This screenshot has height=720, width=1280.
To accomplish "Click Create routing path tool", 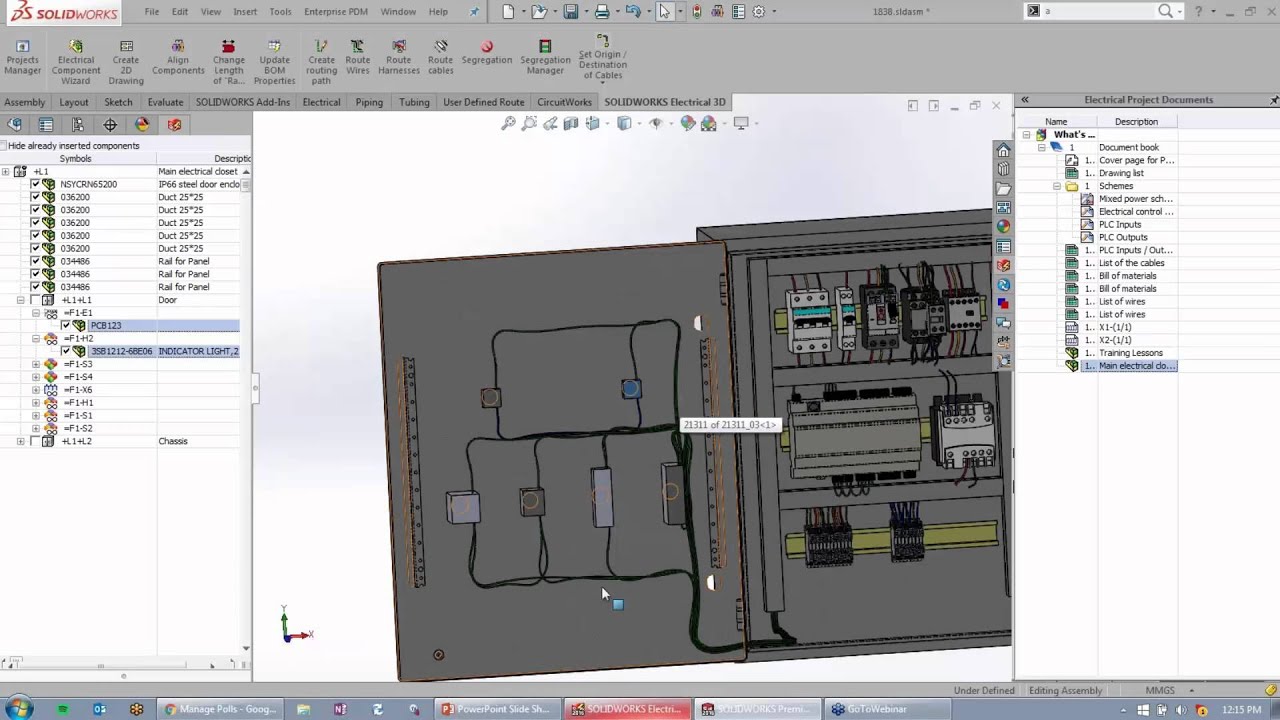I will [x=321, y=63].
